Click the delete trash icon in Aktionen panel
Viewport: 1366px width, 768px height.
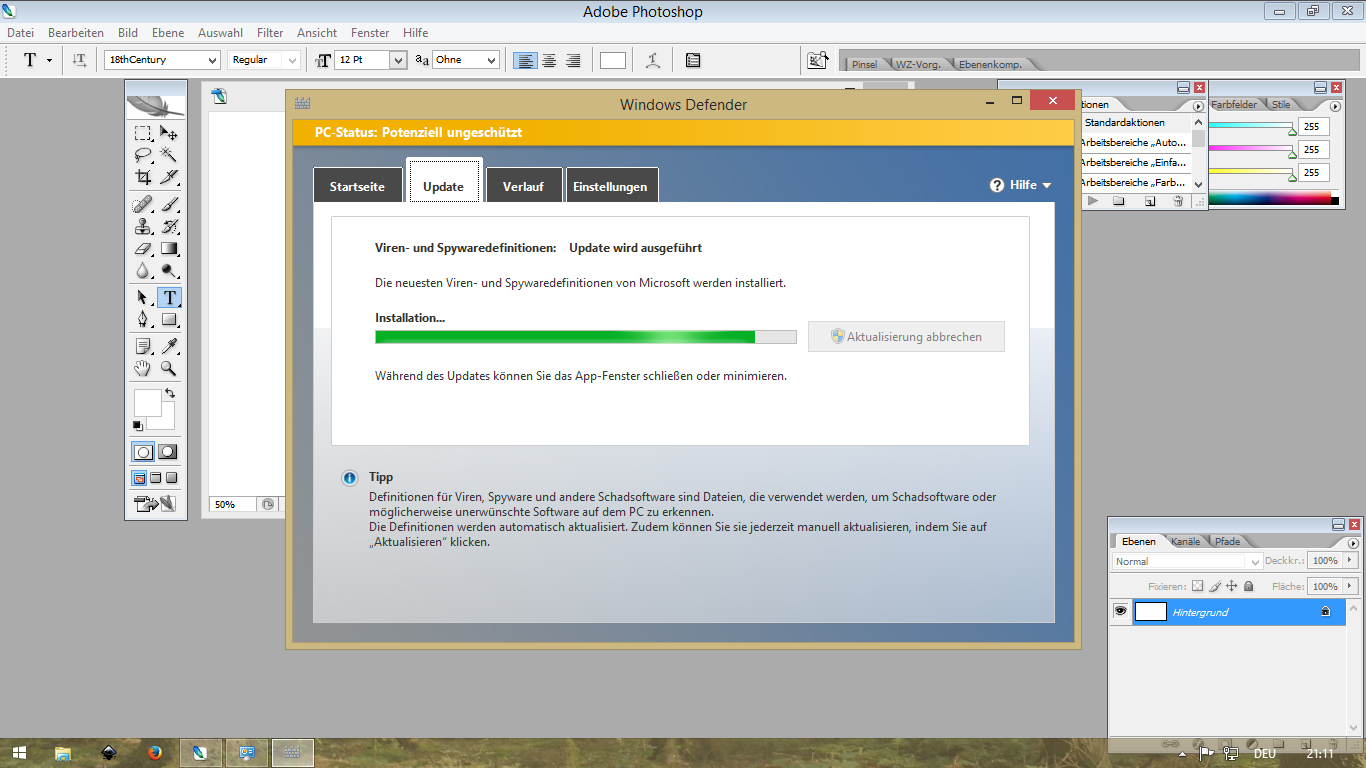(1178, 201)
